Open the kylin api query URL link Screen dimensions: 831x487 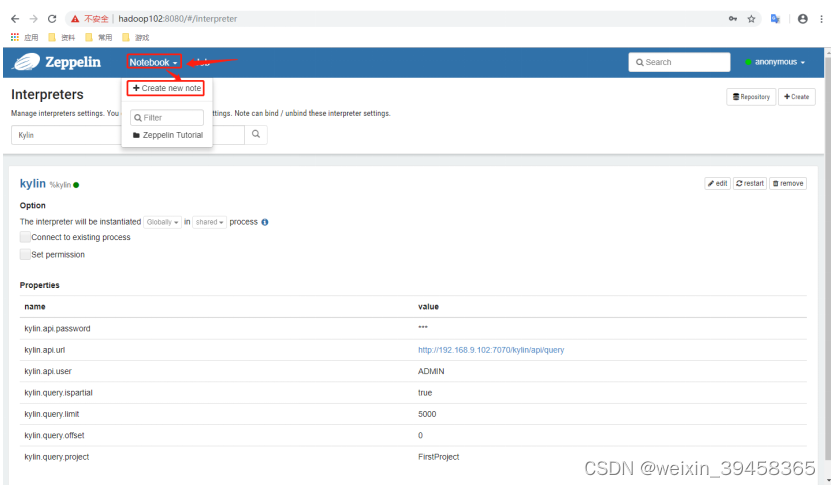click(491, 350)
